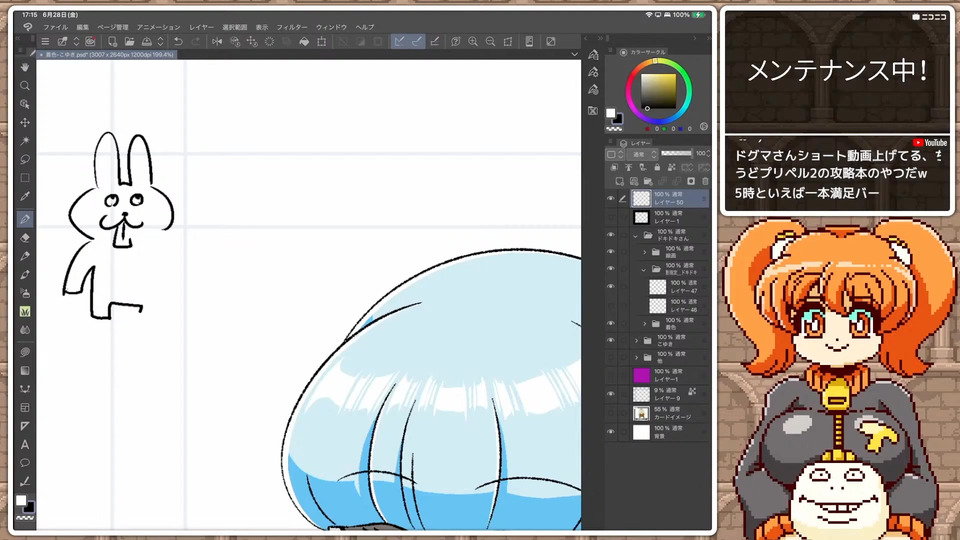Viewport: 960px width, 540px height.
Task: Select the Rectangle marquee tool
Action: [x=25, y=178]
